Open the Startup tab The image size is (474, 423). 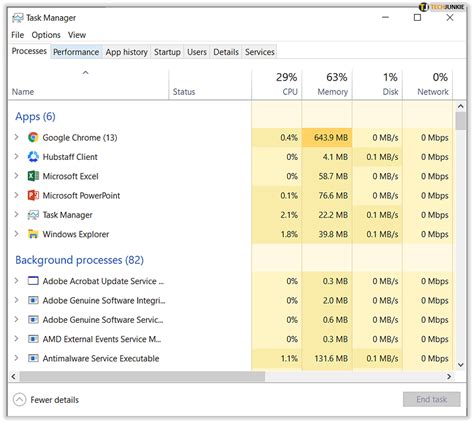point(167,52)
